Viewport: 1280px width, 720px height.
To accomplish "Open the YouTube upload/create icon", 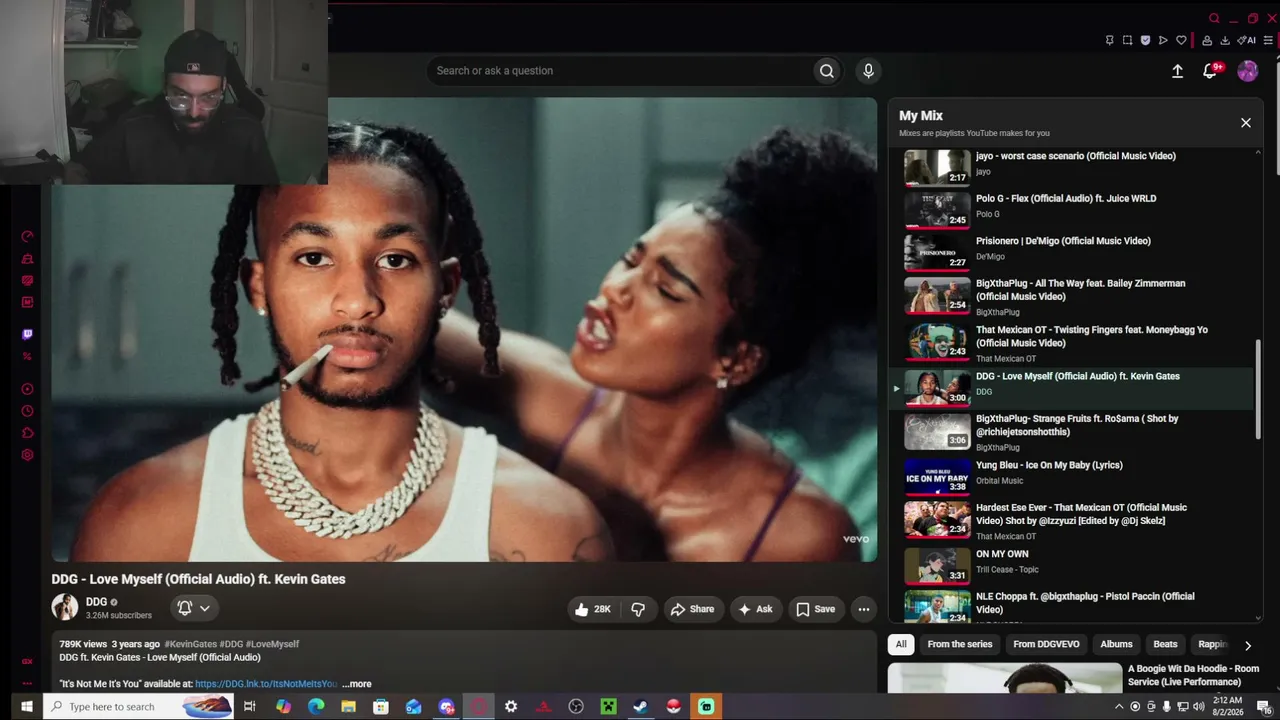I will coord(1177,71).
